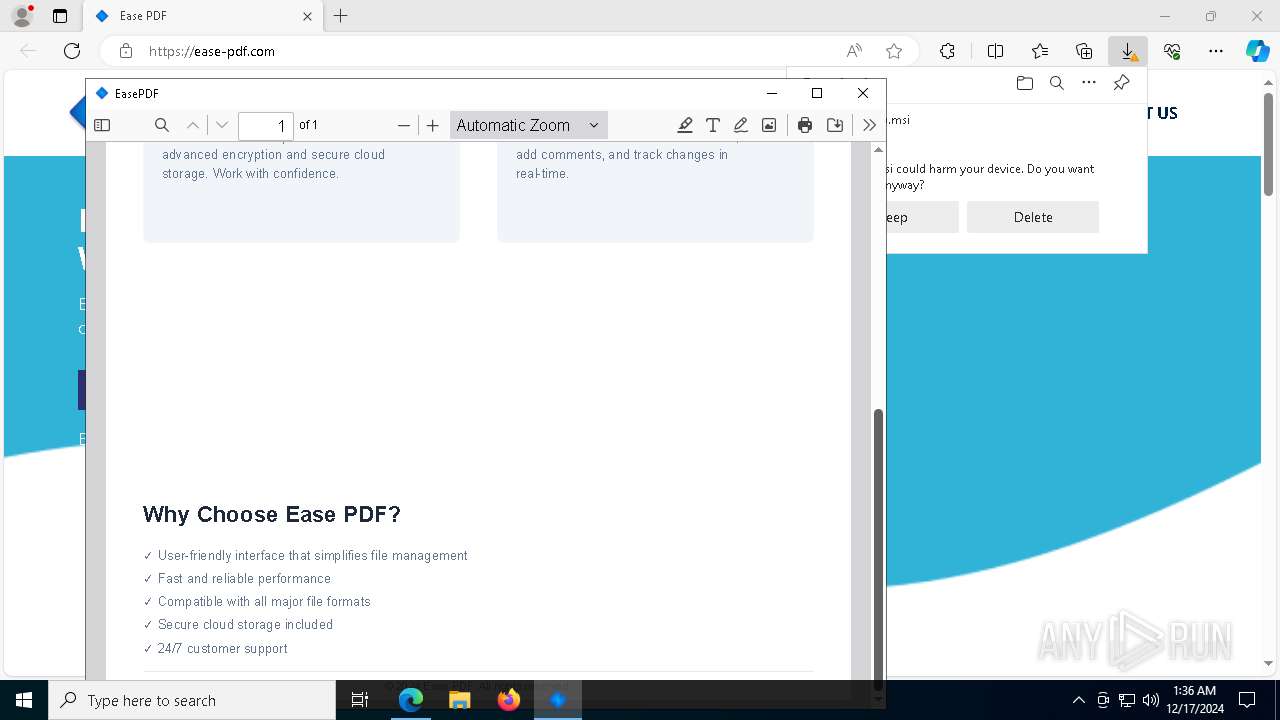Click the Windows Start button
Screen dimensions: 1280x720
[x=24, y=700]
